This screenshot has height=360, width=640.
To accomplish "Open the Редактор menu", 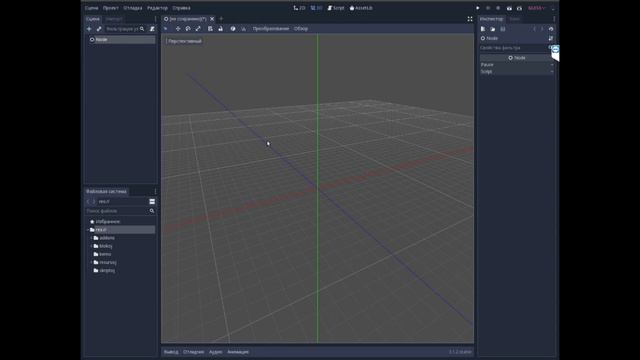I will click(x=157, y=8).
